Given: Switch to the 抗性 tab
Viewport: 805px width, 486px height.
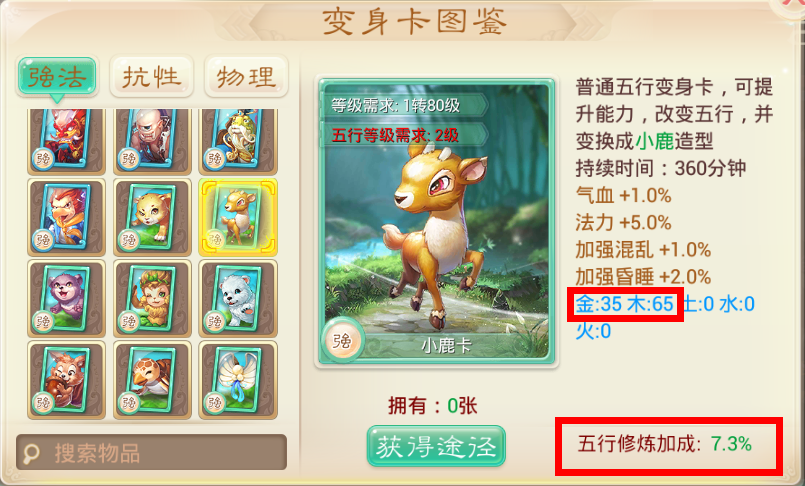Looking at the screenshot, I should pos(151,77).
